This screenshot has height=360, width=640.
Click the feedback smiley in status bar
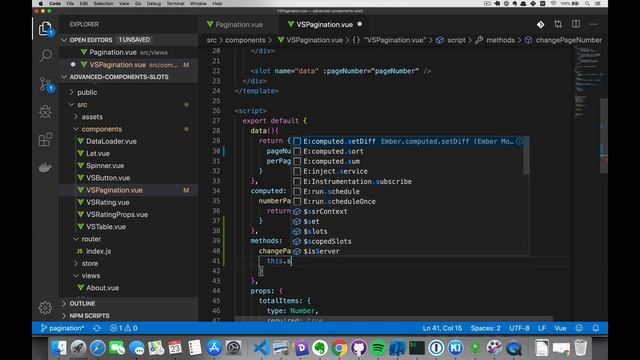click(579, 328)
